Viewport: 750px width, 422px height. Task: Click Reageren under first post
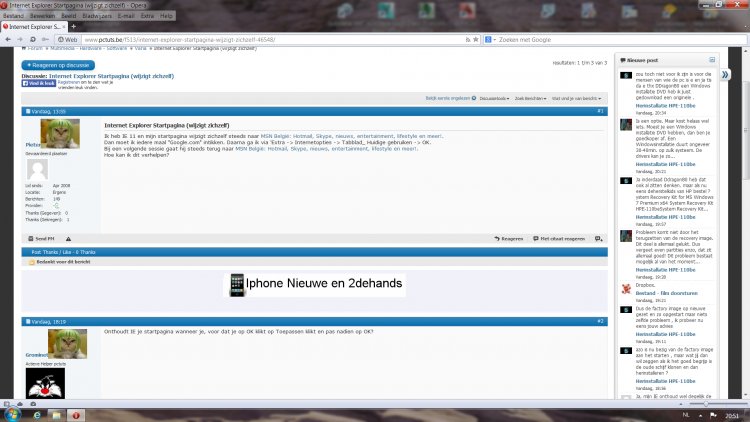(x=508, y=239)
